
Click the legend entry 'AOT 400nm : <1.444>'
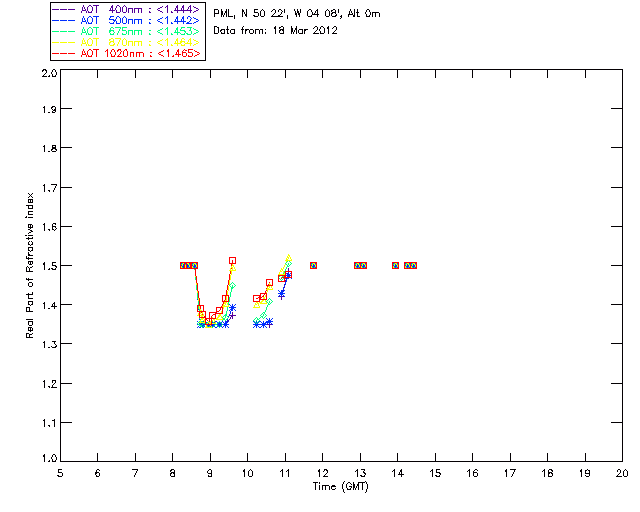127,9
